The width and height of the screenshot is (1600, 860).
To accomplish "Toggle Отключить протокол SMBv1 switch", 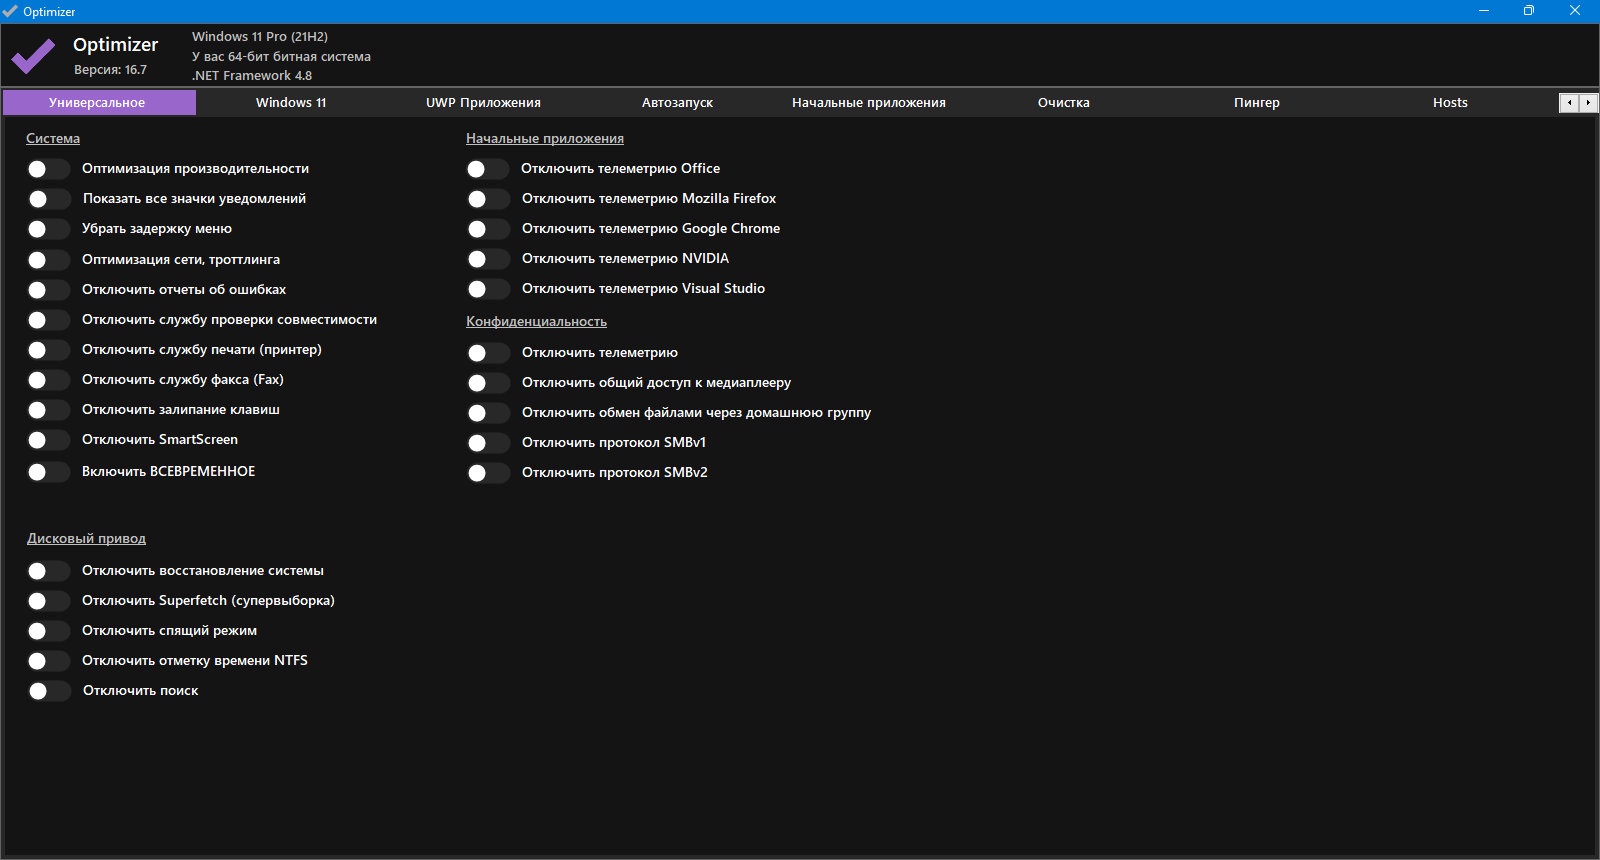I will pyautogui.click(x=488, y=443).
